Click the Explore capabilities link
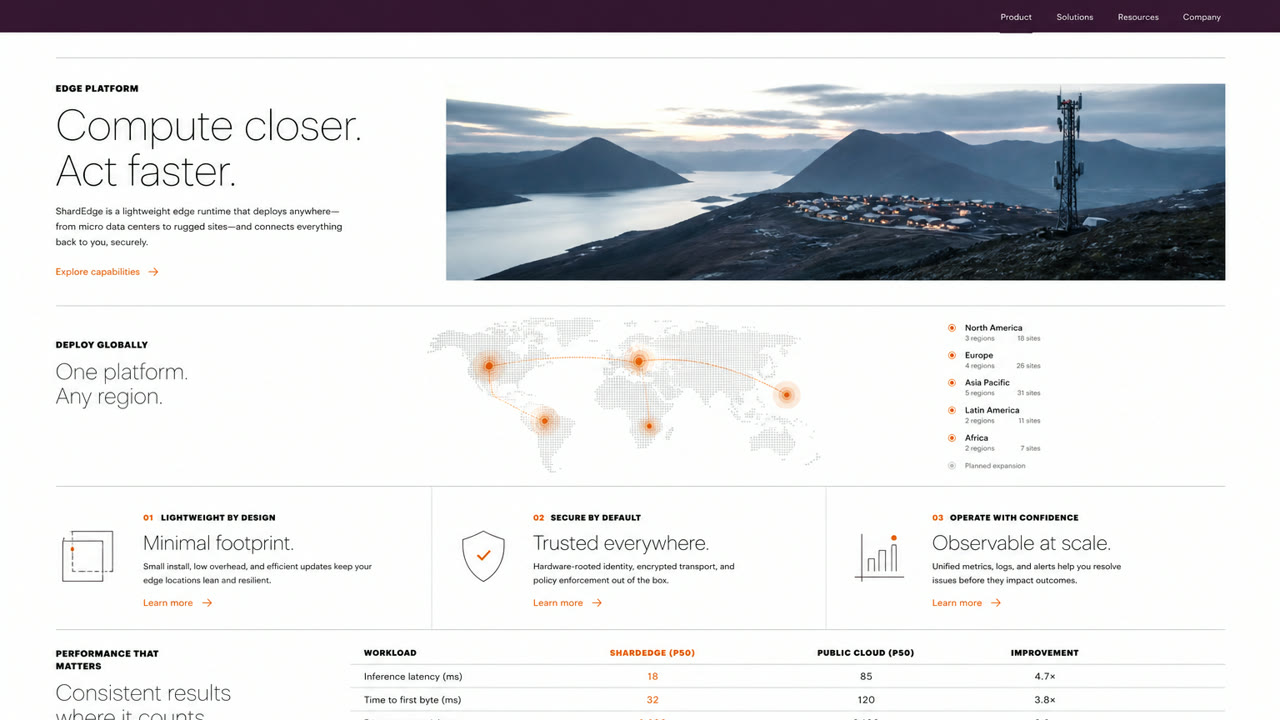Image resolution: width=1280 pixels, height=720 pixels. tap(98, 272)
